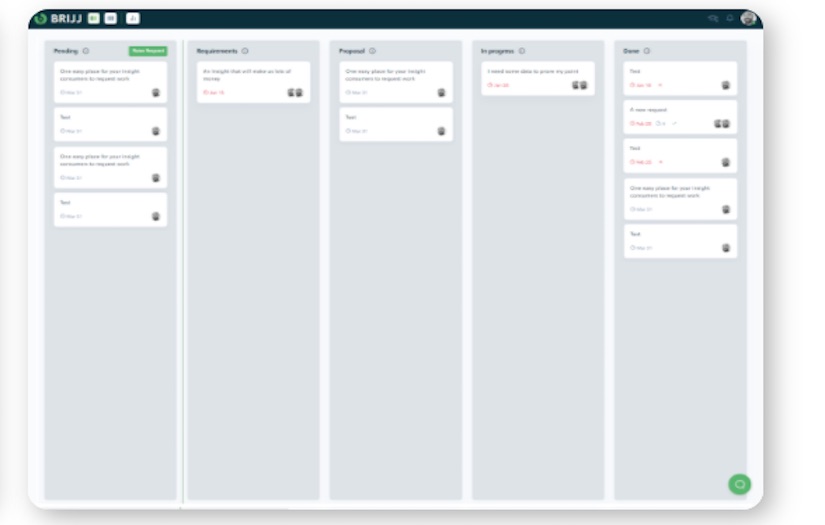Click avatar on Proposal 'One easy place' card

441,93
